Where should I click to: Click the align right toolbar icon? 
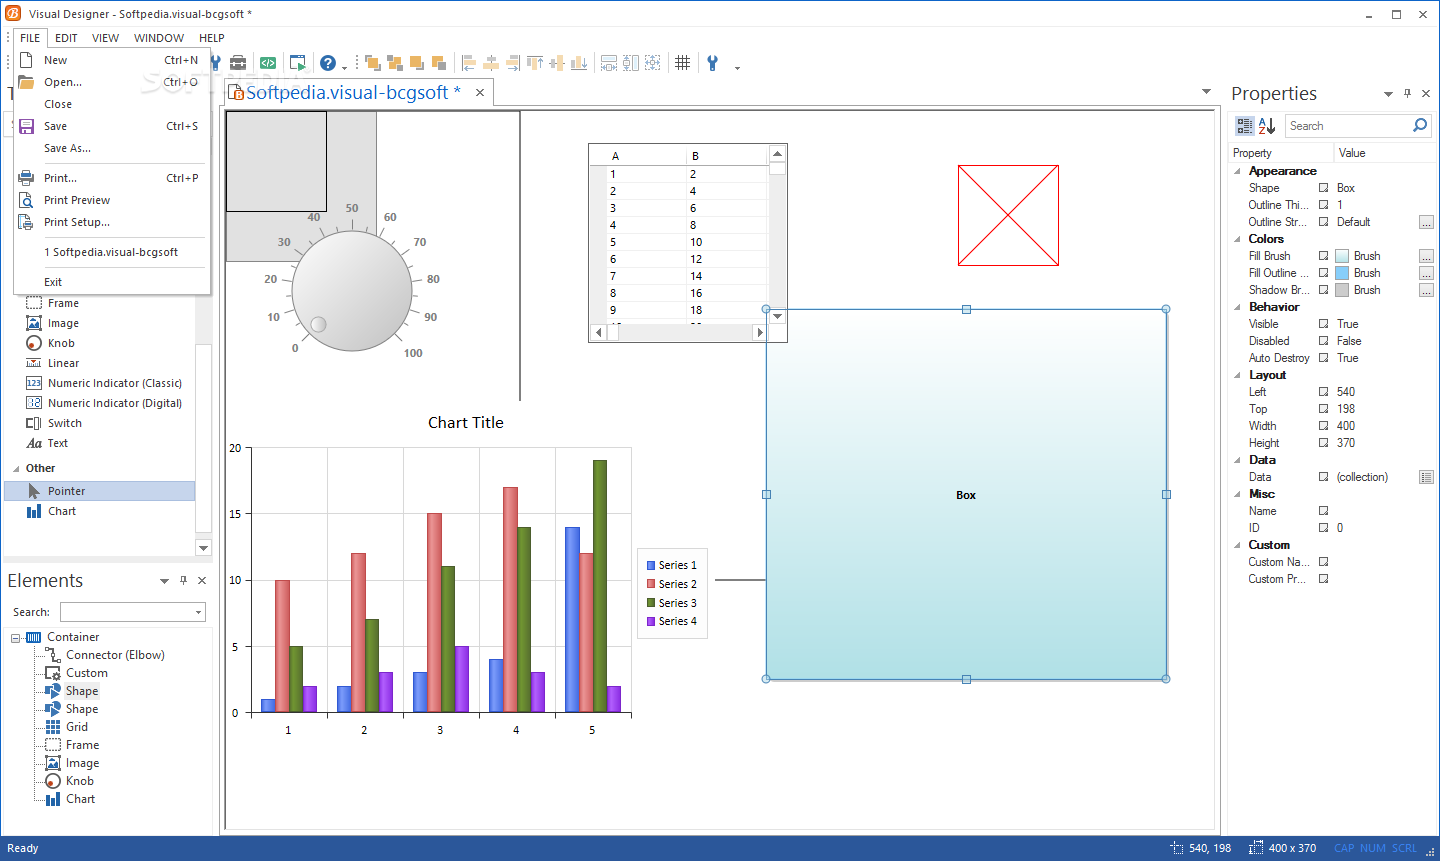(513, 63)
